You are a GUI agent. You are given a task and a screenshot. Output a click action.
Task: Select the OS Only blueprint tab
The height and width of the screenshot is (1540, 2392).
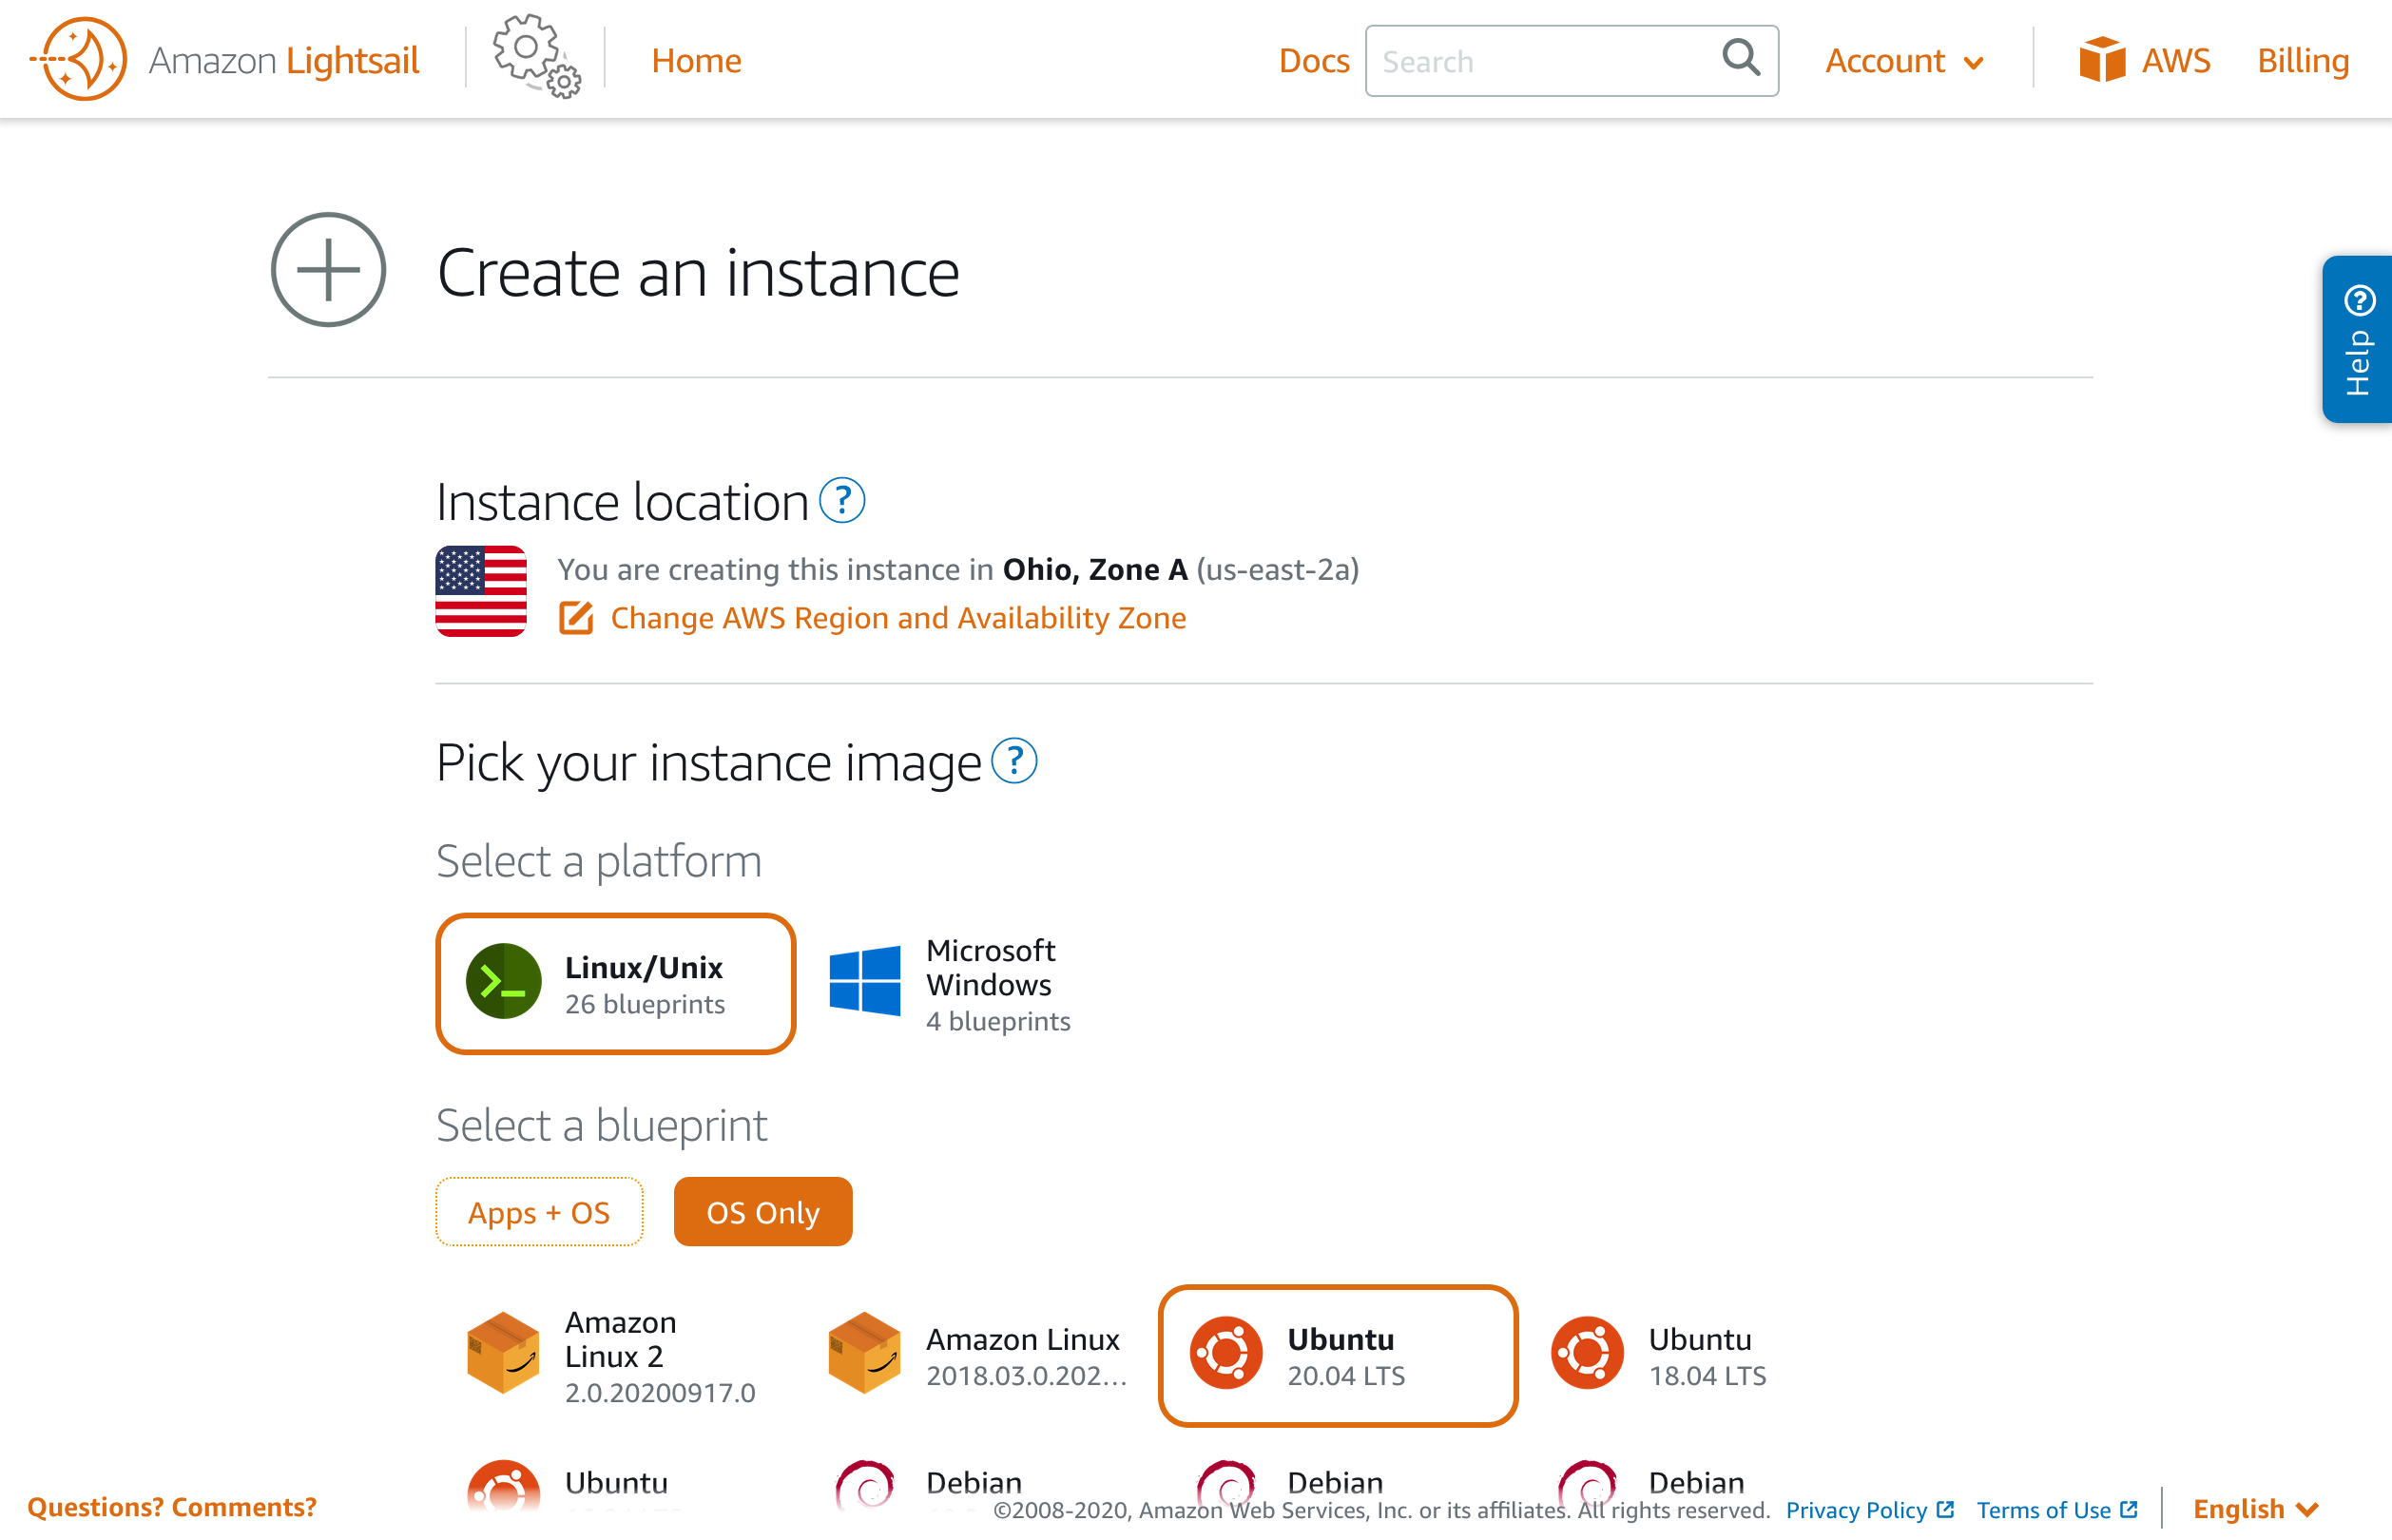762,1210
